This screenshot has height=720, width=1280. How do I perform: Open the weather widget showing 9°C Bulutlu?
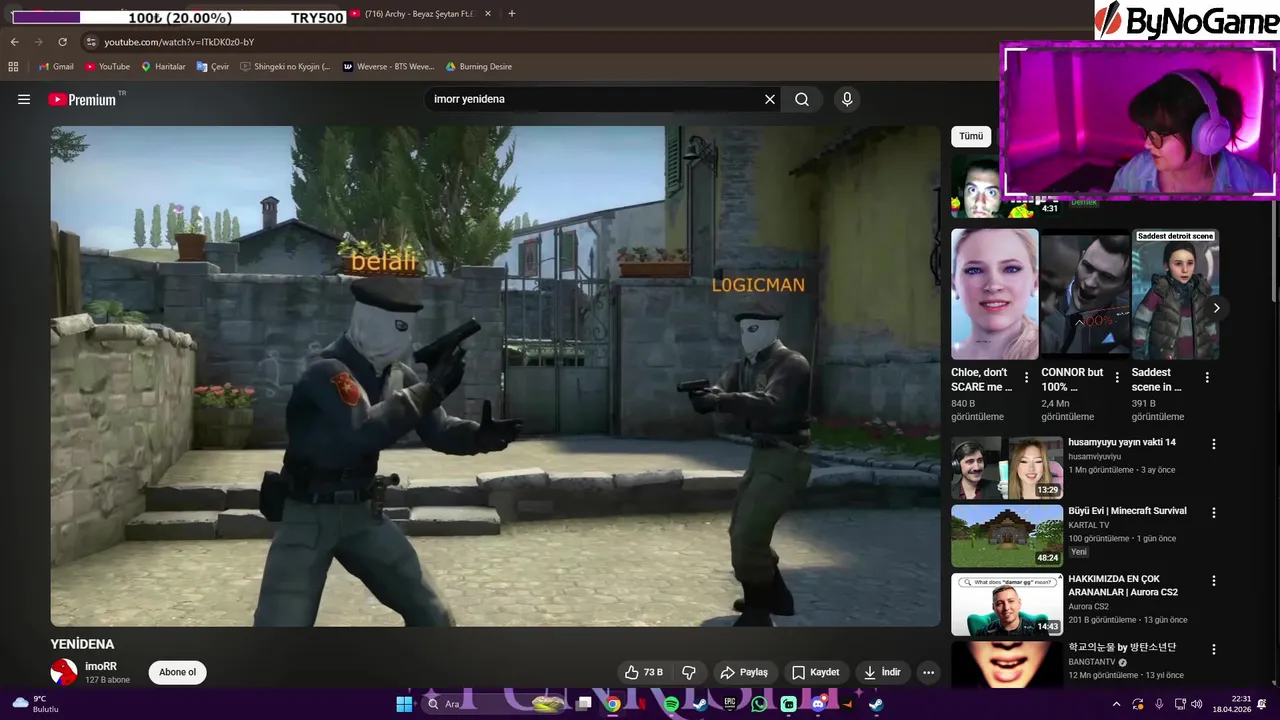(35, 704)
